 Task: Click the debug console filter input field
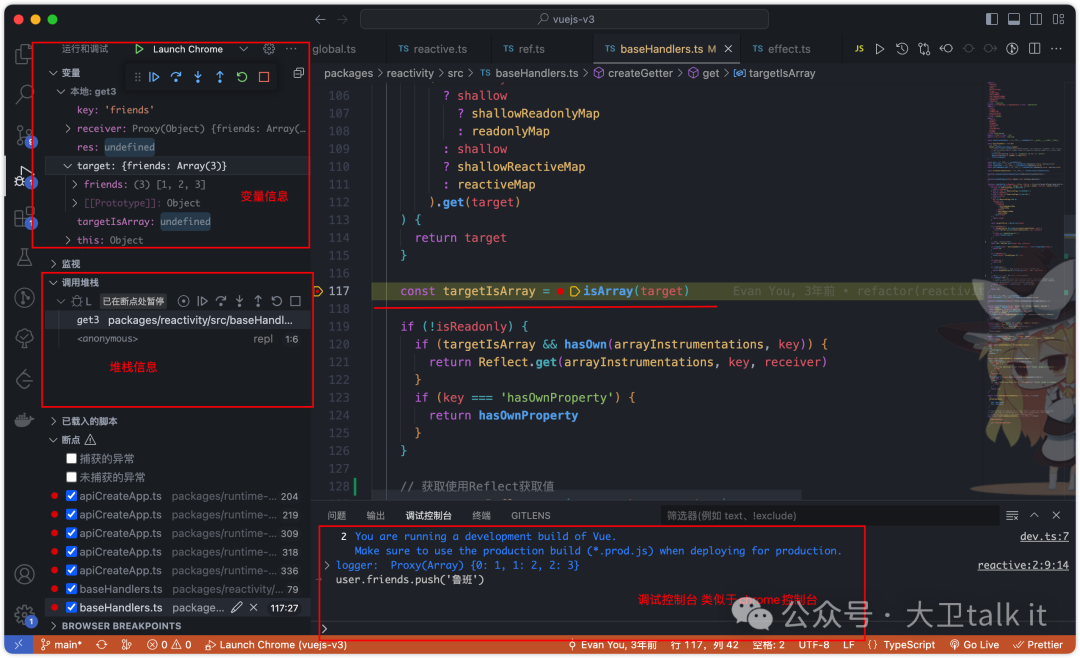point(830,516)
